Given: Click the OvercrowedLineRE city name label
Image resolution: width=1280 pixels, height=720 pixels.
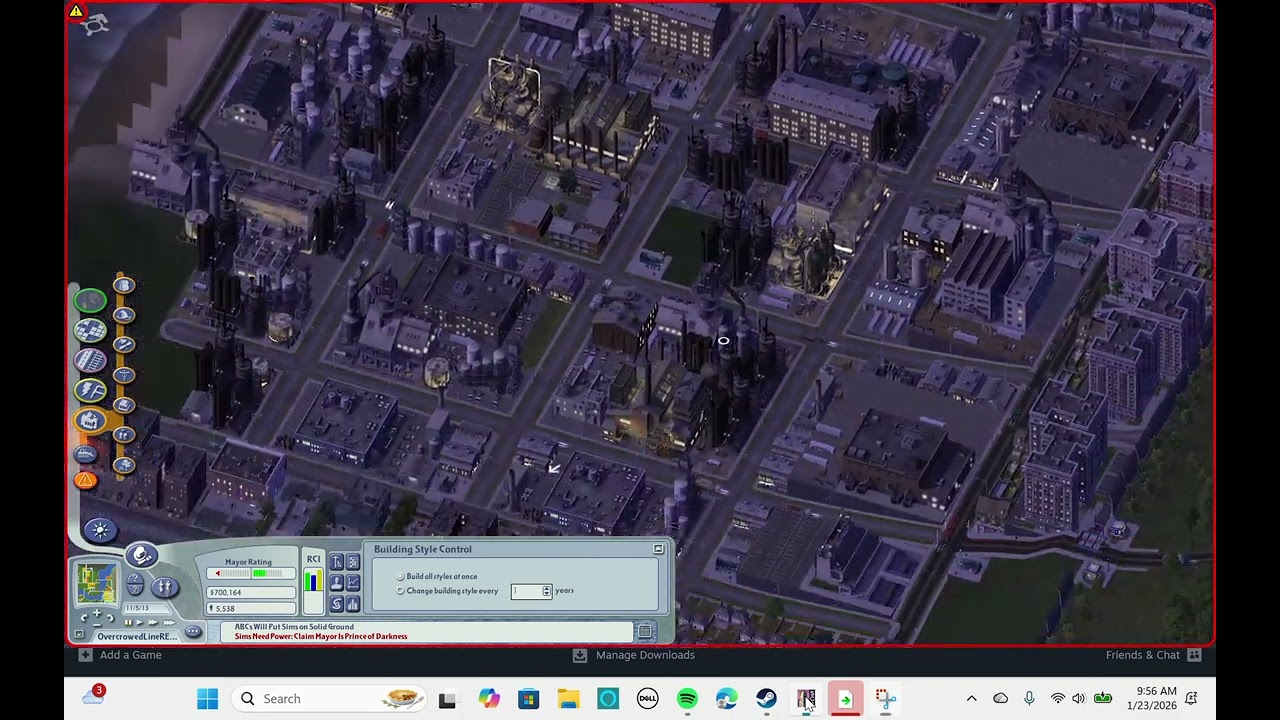Looking at the screenshot, I should 137,636.
